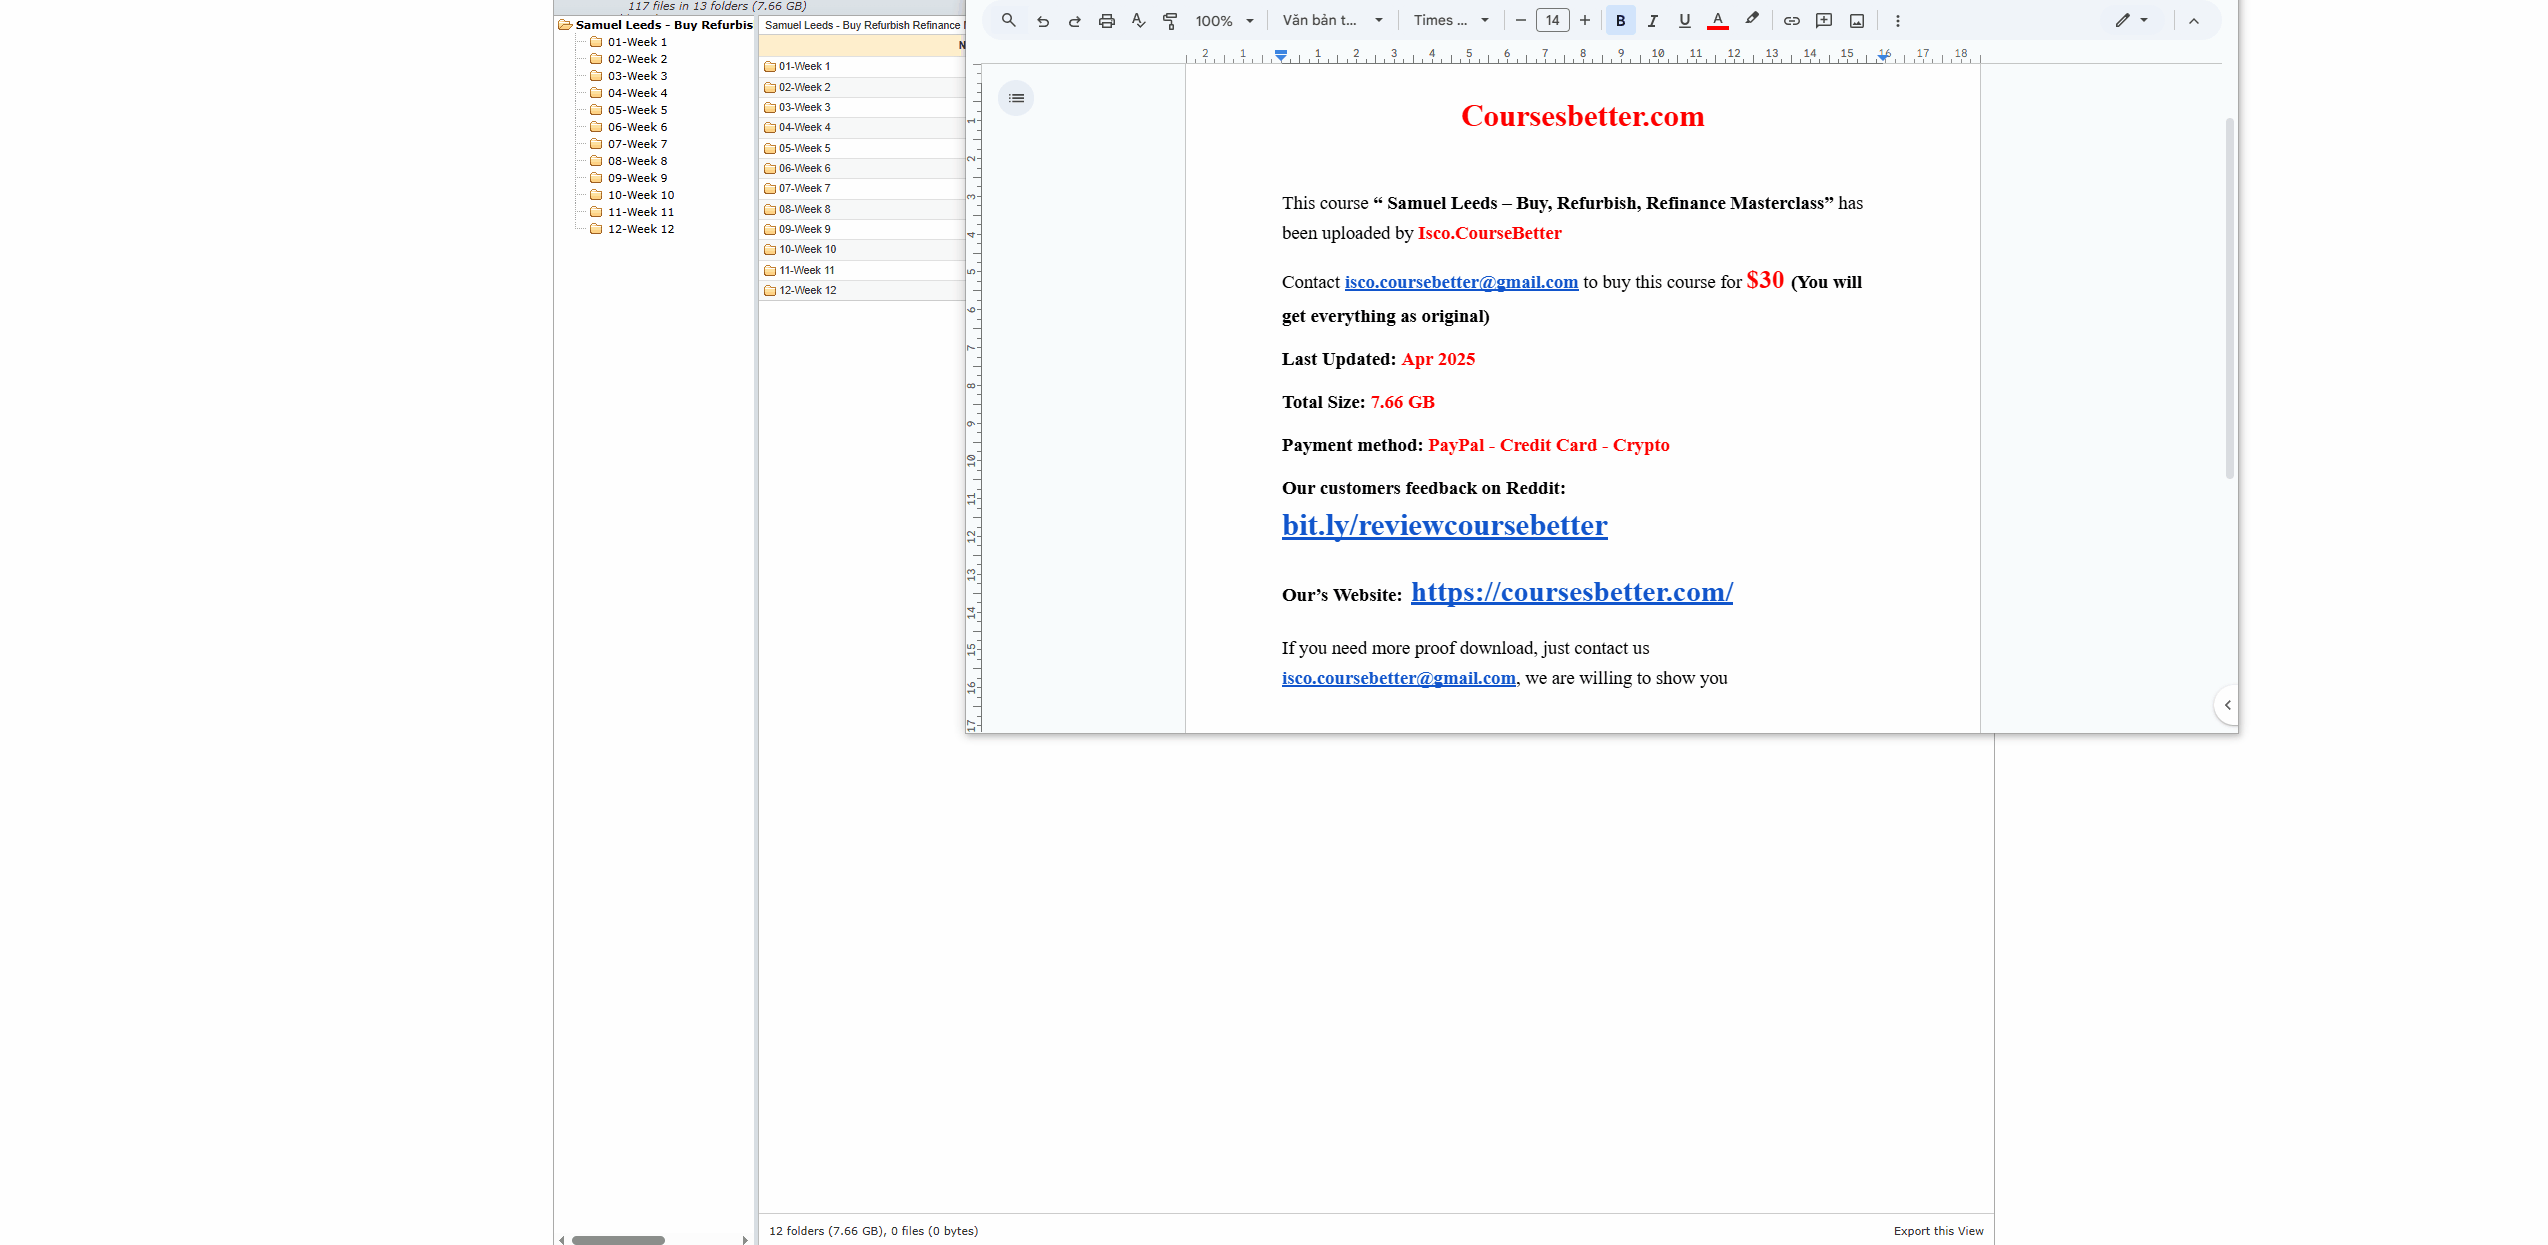Screen dimensions: 2548x1245
Task: Open the bit.ly/reviewcoursebetter link
Action: tap(1444, 526)
